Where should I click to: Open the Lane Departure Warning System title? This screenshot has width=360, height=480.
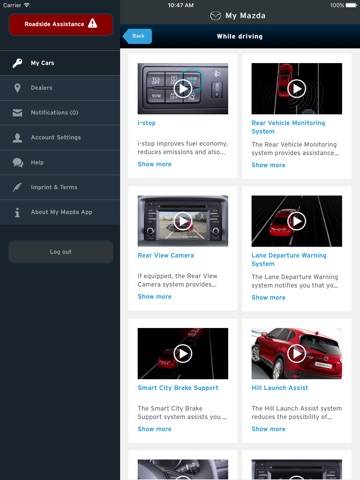click(289, 259)
